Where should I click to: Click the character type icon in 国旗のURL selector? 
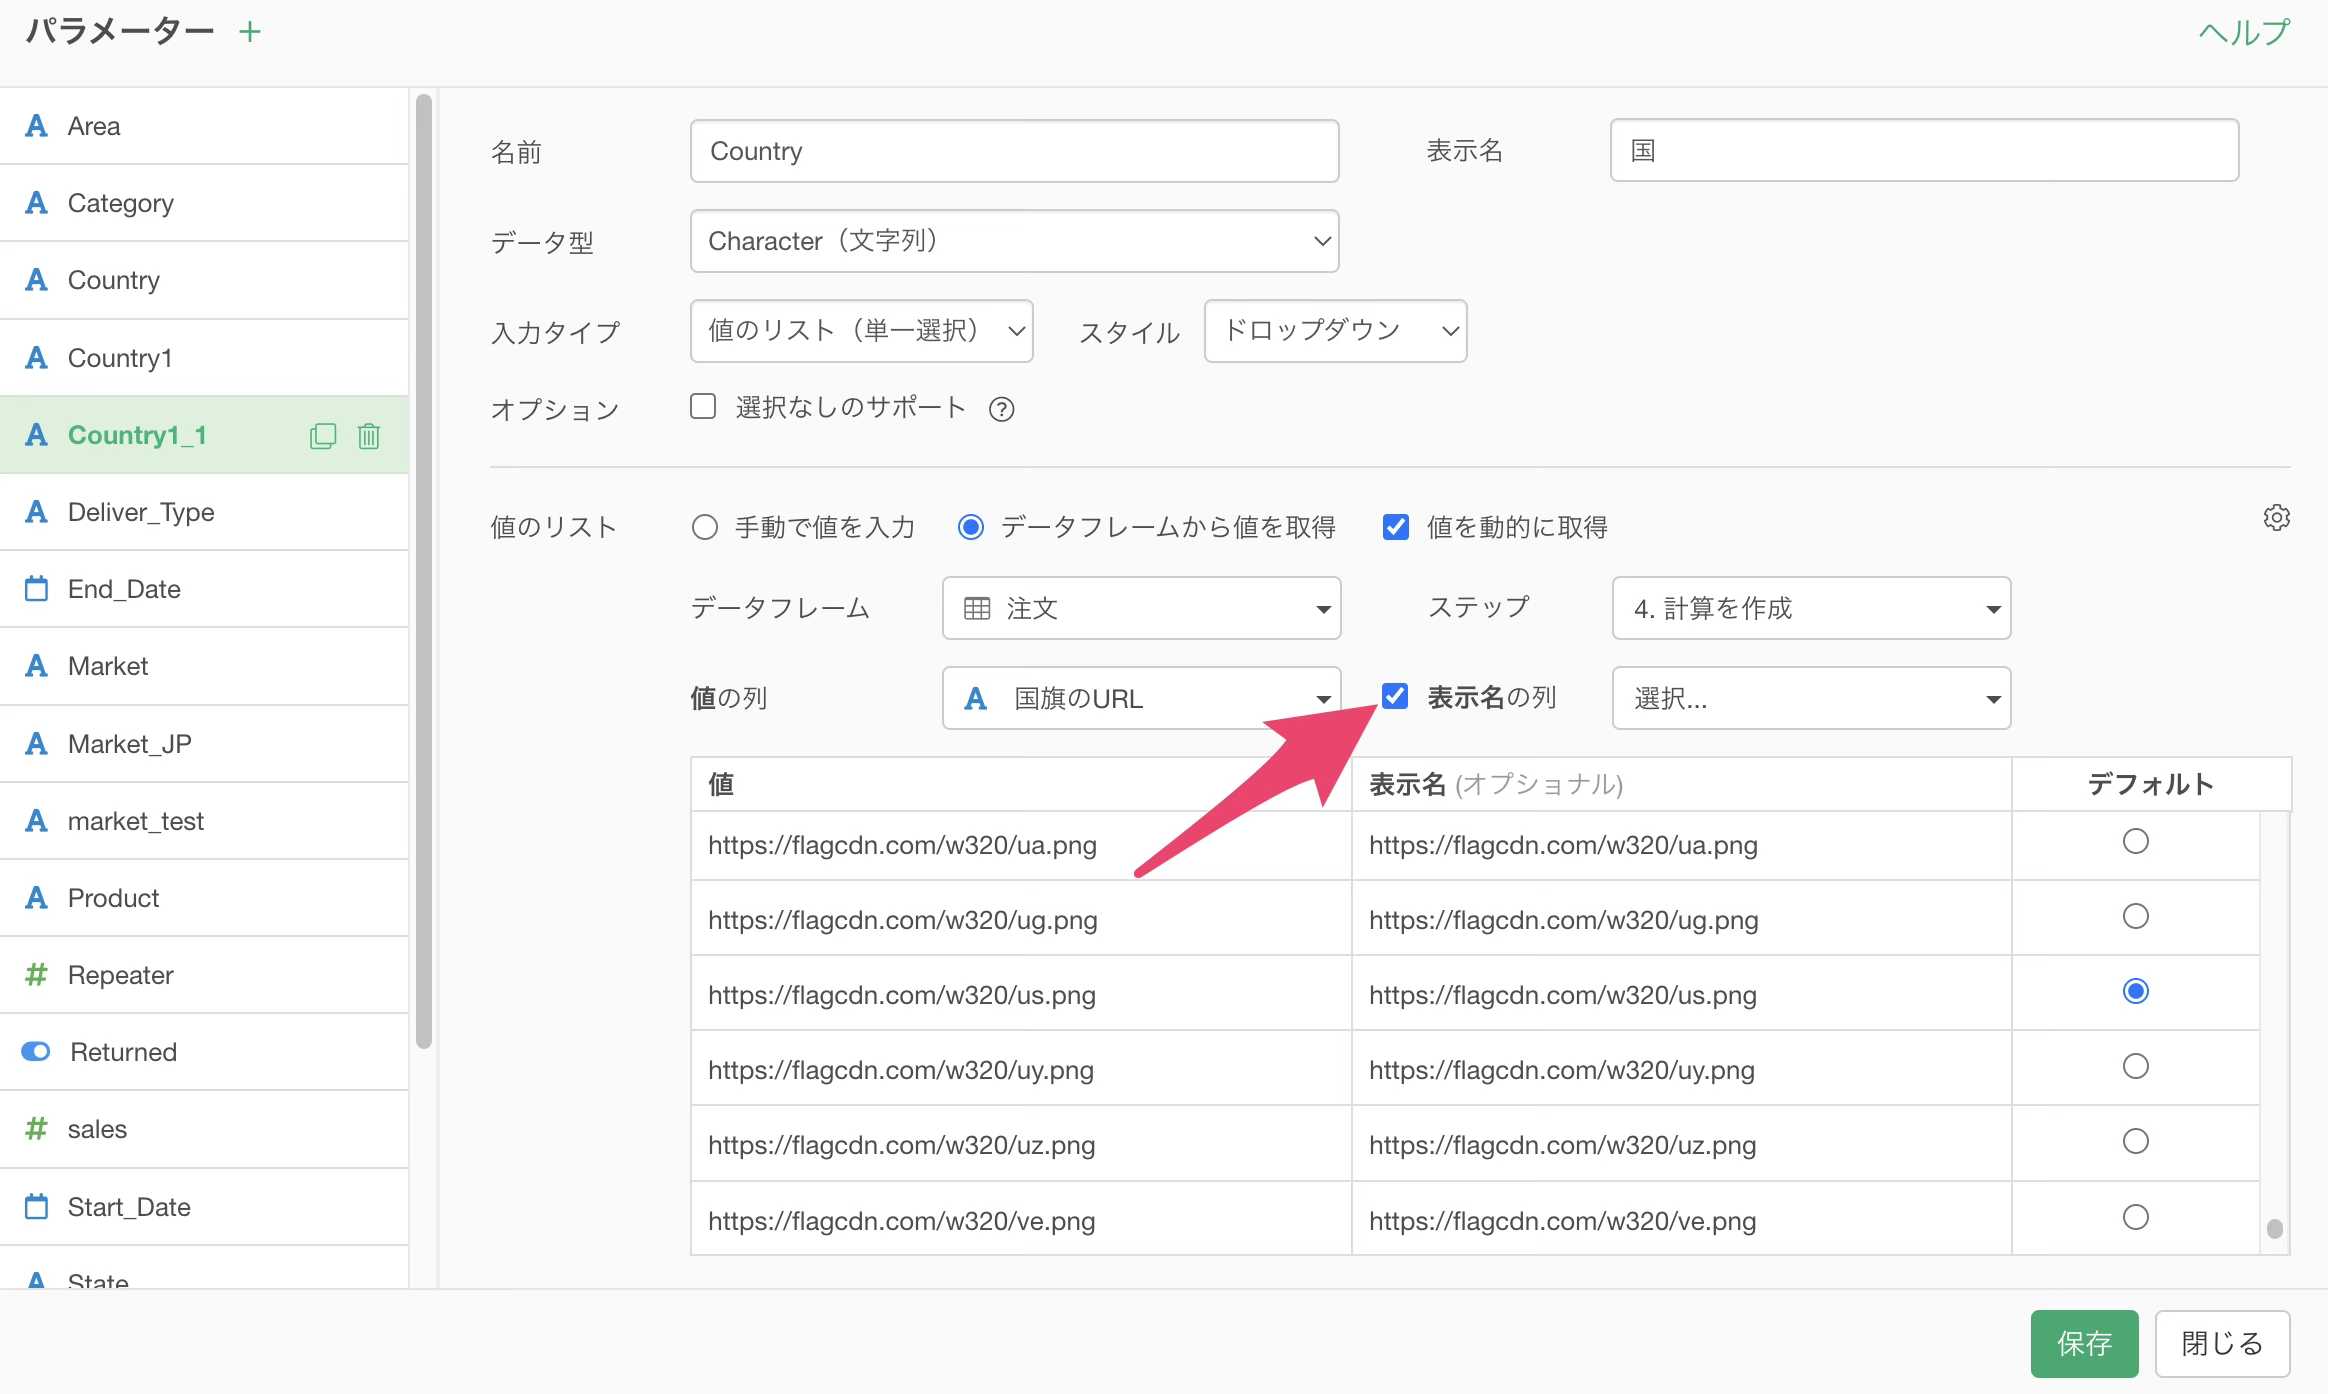pyautogui.click(x=976, y=698)
